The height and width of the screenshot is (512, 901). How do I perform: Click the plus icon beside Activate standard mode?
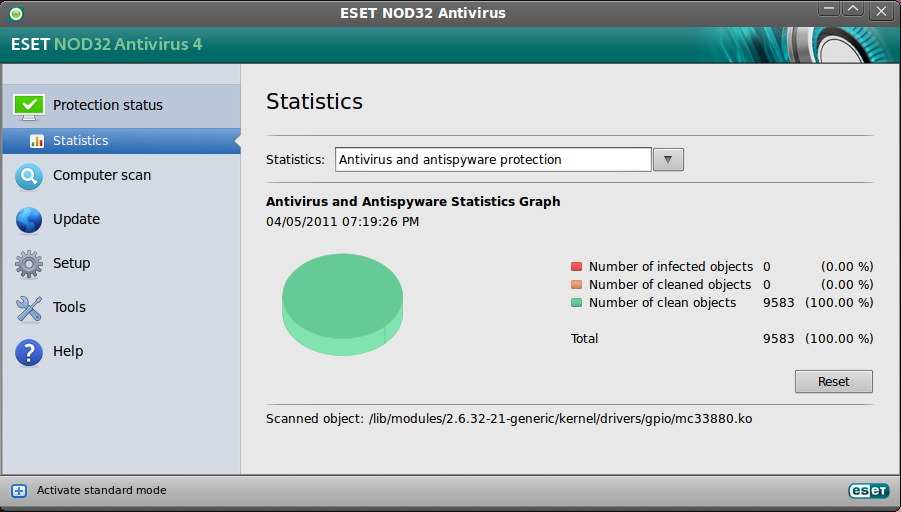(x=19, y=491)
